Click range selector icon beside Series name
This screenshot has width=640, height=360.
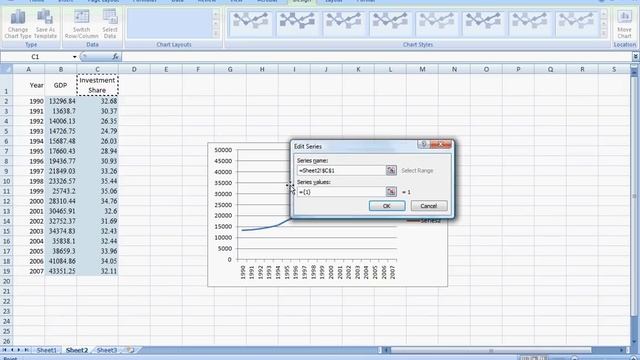click(391, 170)
